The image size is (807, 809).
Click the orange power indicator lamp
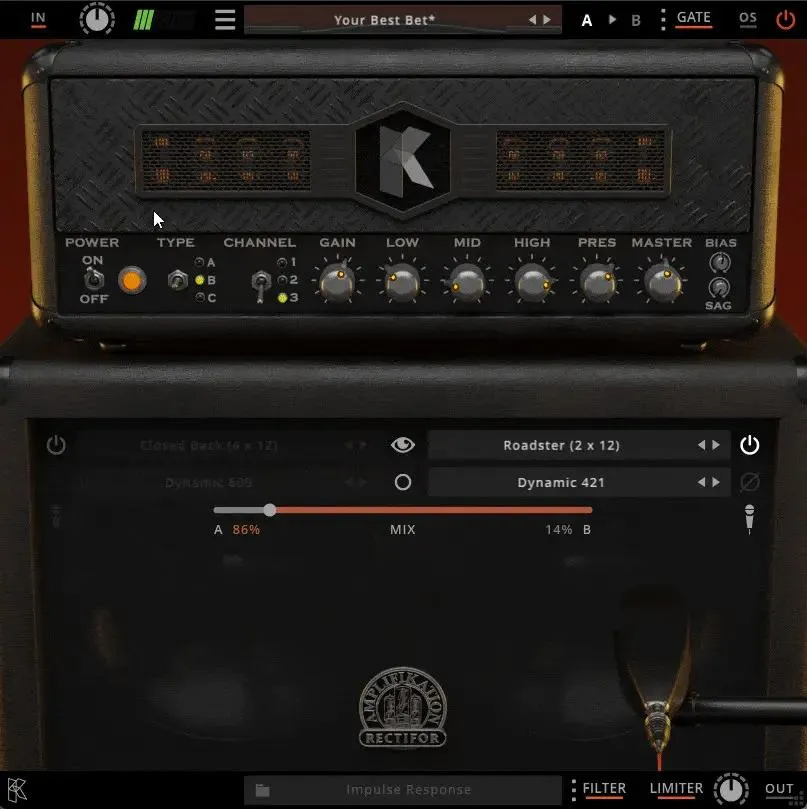132,281
